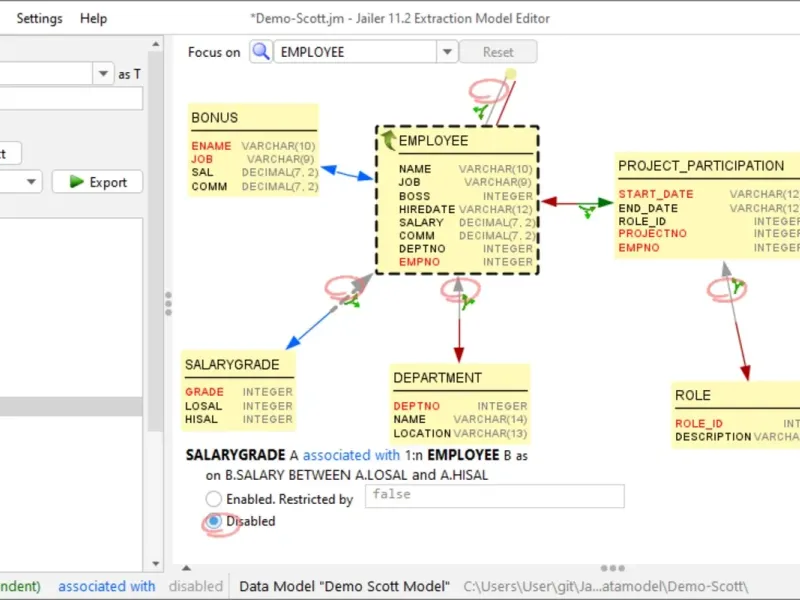The width and height of the screenshot is (800, 600).
Task: Click 'disabled' in the status bar
Action: coord(195,586)
